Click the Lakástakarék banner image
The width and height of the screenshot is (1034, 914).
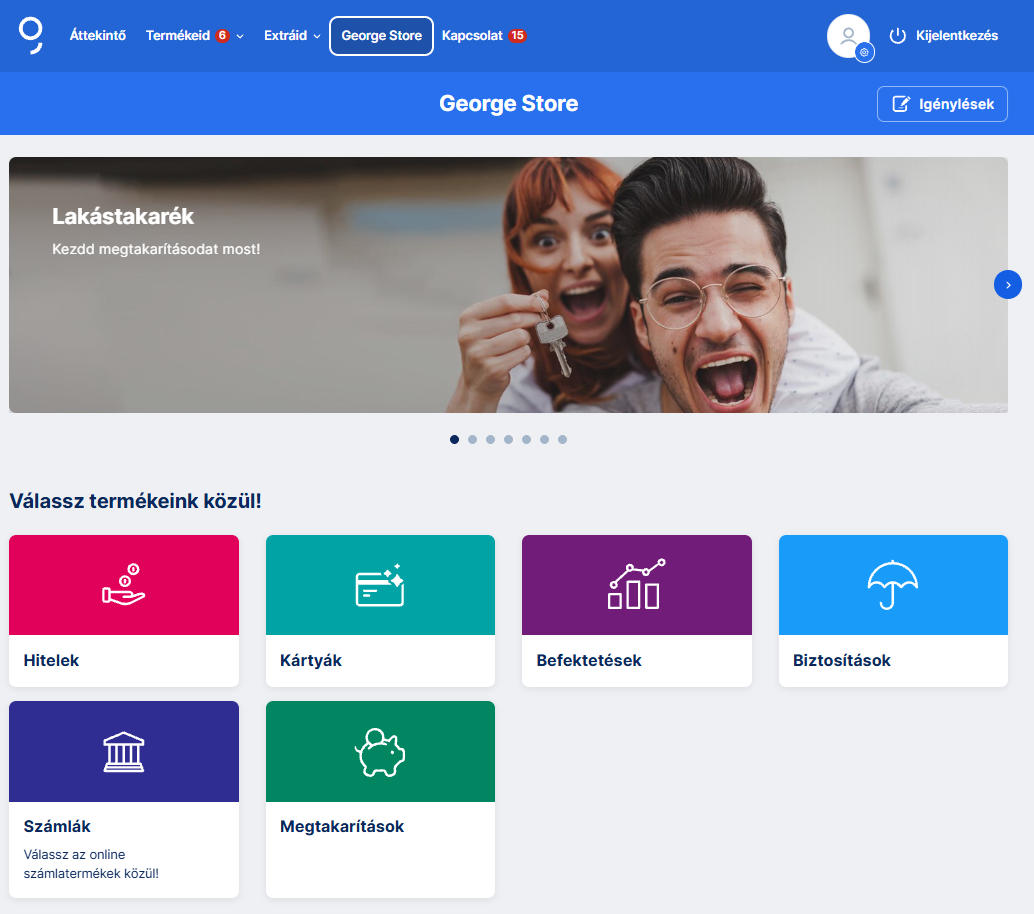click(508, 285)
